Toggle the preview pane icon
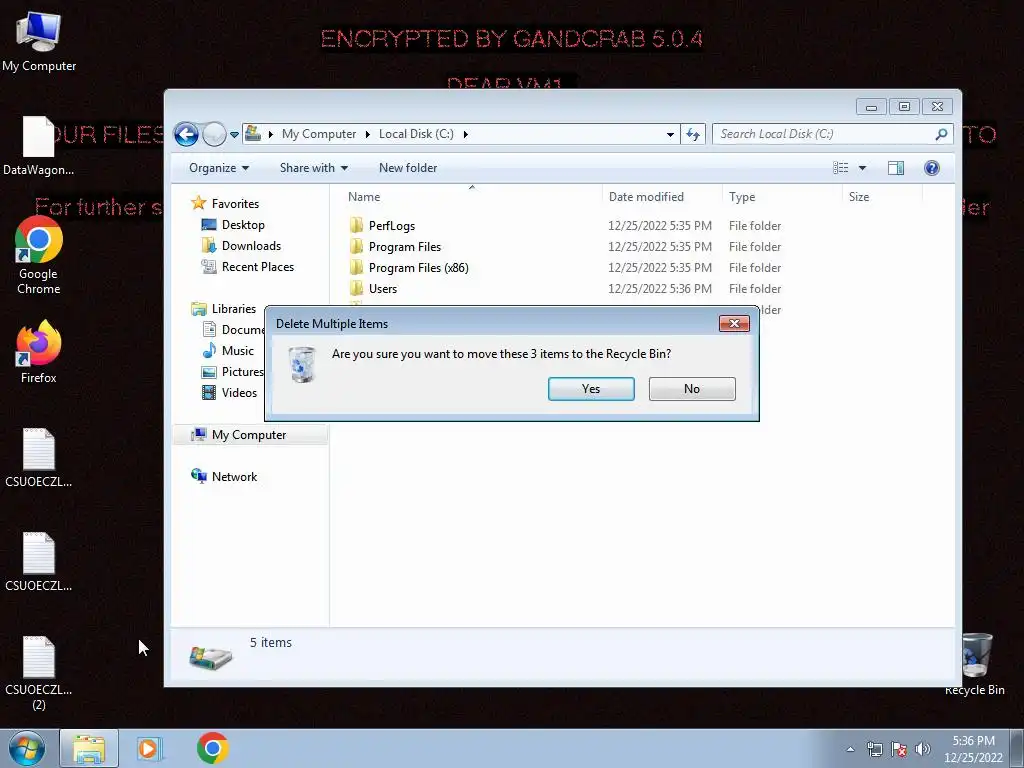 click(x=896, y=168)
